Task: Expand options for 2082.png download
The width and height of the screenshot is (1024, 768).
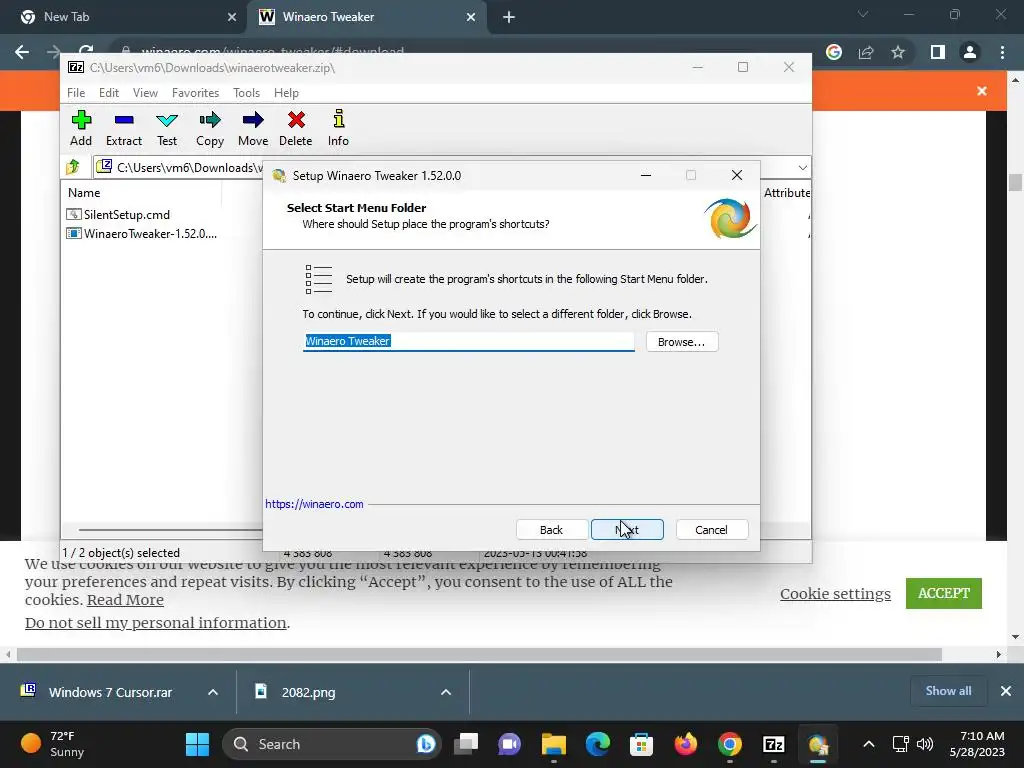Action: point(446,692)
